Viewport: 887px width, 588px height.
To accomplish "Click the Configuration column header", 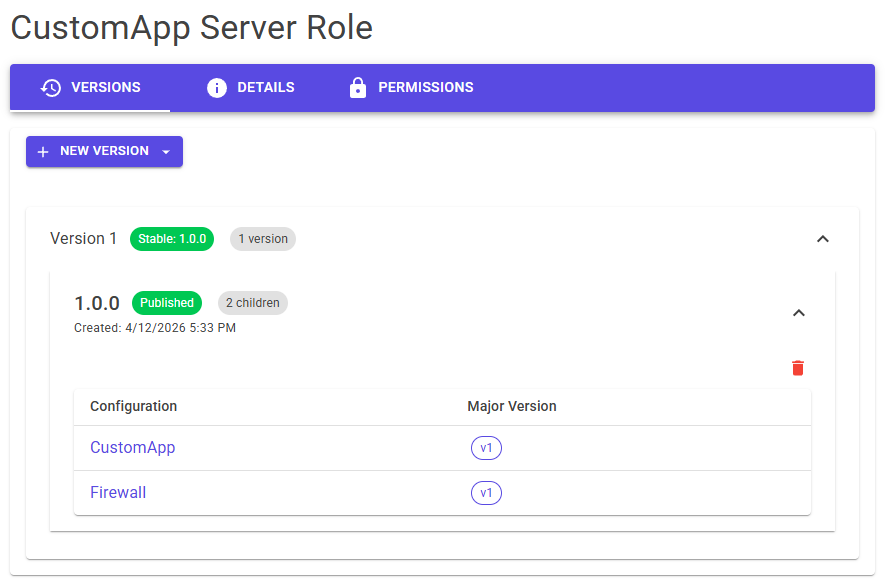I will (133, 407).
